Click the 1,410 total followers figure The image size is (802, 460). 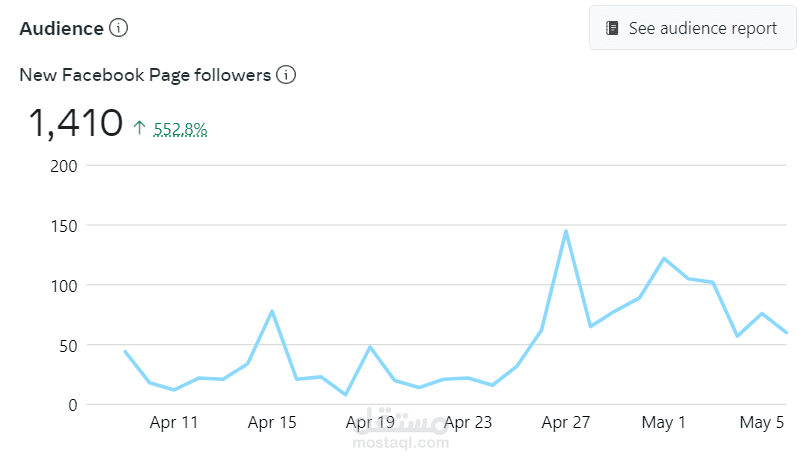point(75,124)
